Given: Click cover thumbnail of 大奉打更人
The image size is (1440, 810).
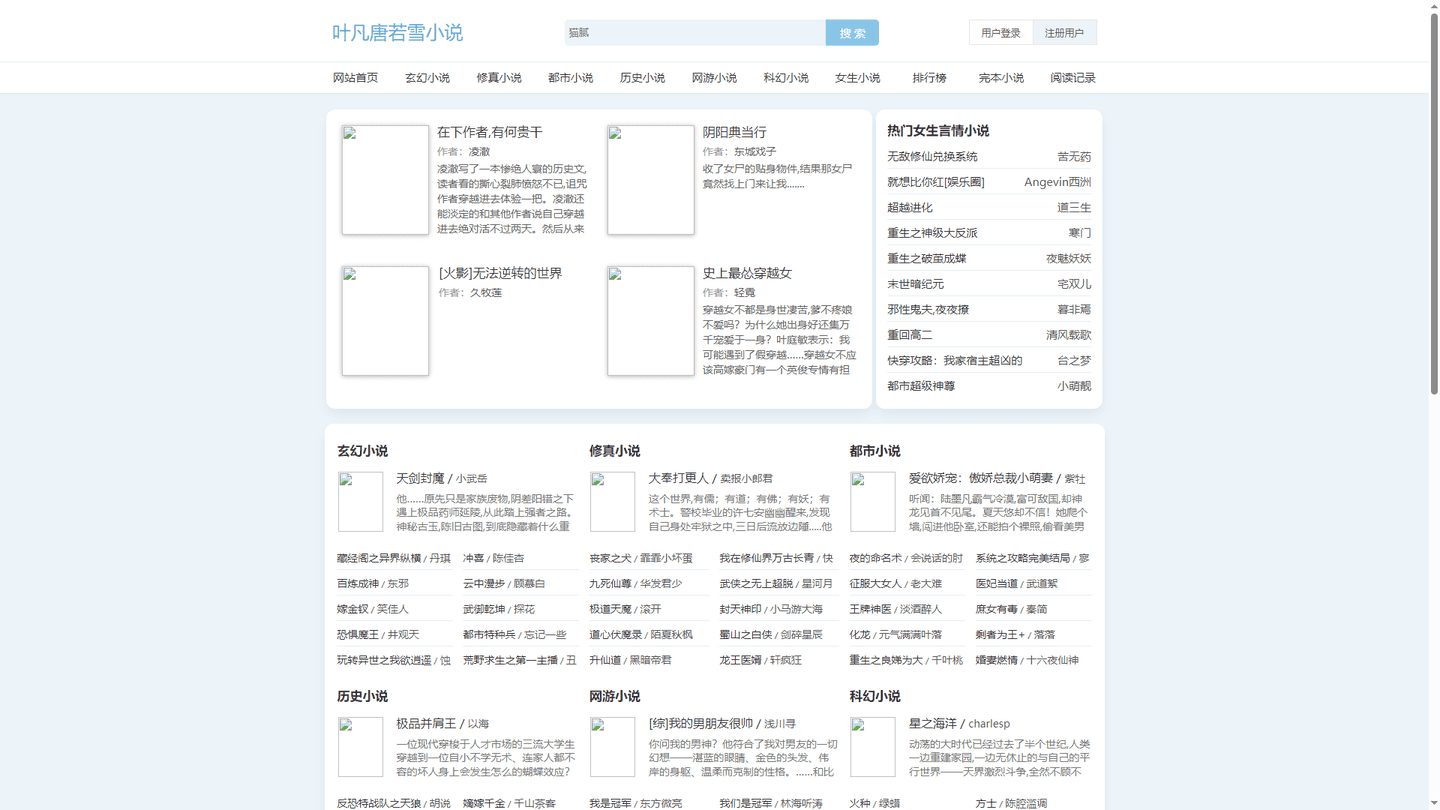Looking at the screenshot, I should click(x=613, y=502).
